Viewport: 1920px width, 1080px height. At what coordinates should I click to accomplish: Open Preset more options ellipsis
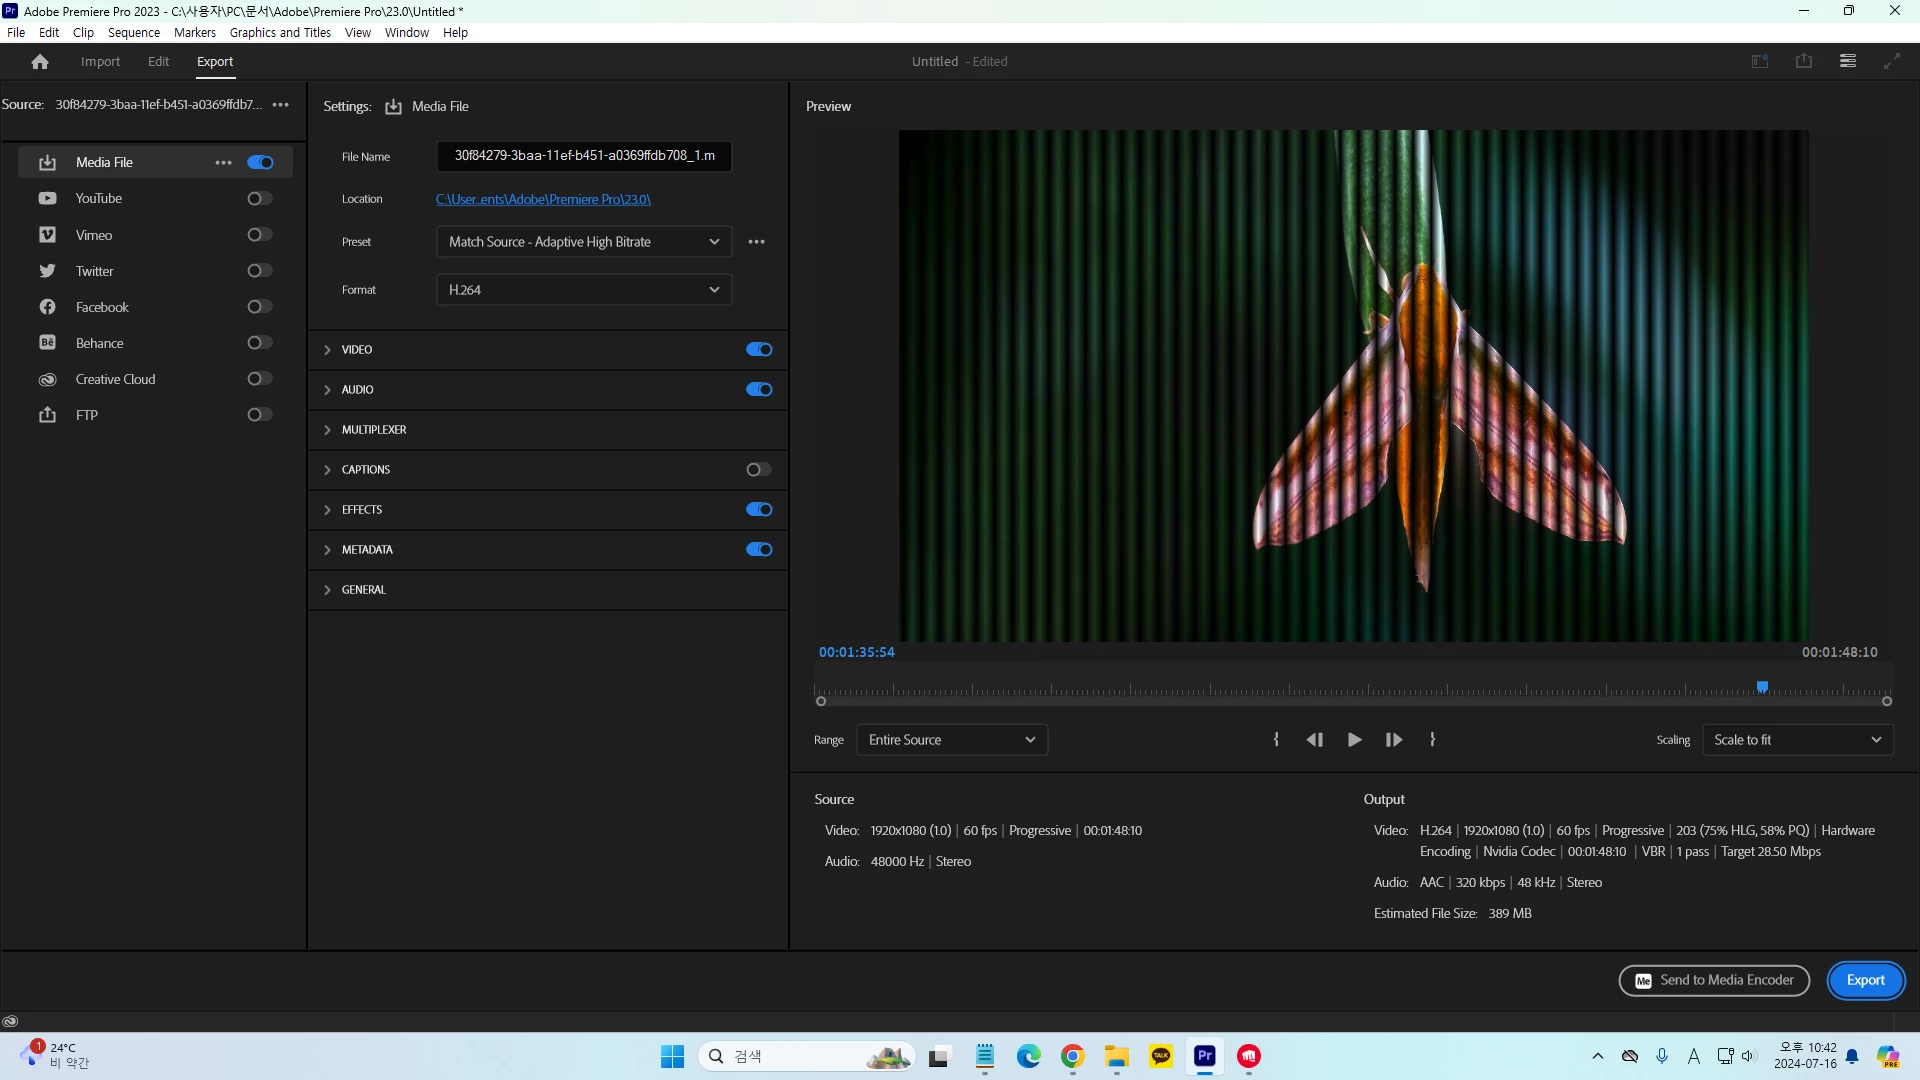756,242
